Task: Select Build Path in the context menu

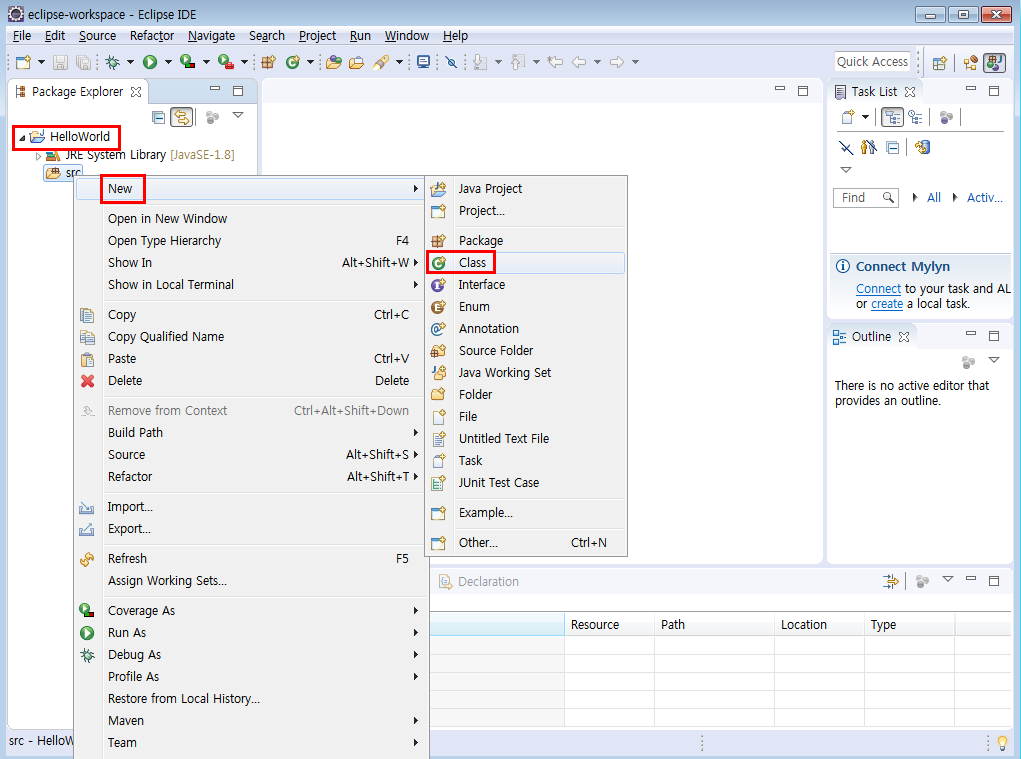Action: point(249,433)
